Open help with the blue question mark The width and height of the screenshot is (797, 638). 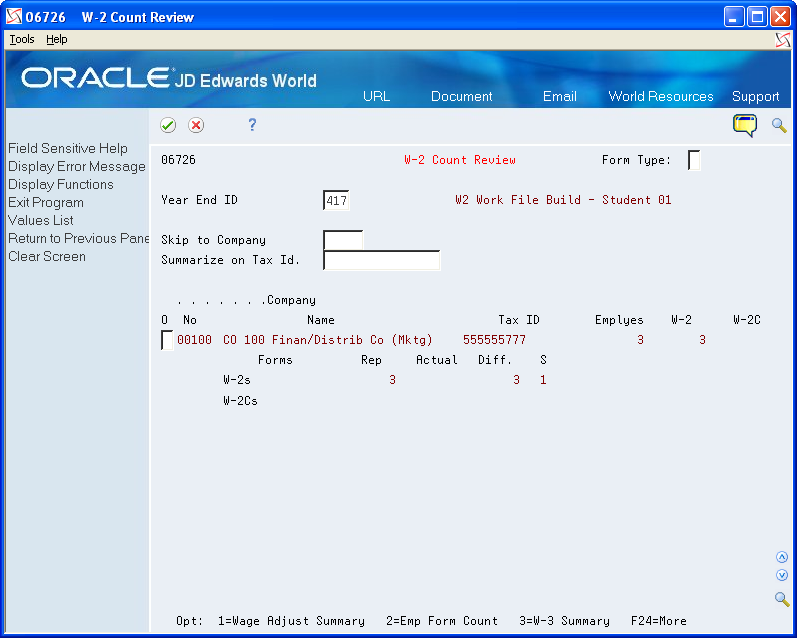point(252,125)
